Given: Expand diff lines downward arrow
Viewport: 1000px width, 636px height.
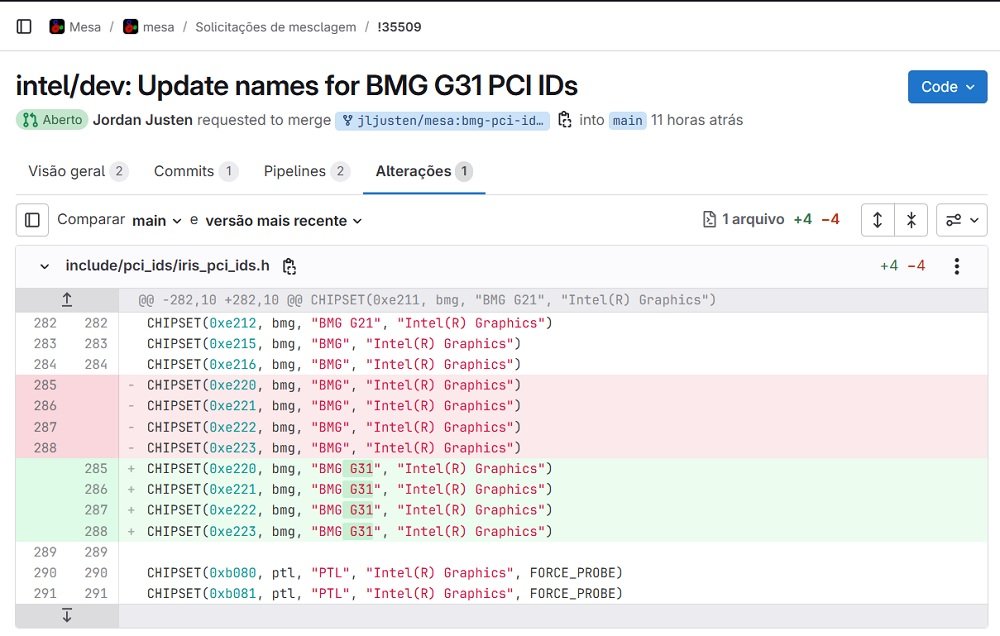Looking at the screenshot, I should (67, 615).
